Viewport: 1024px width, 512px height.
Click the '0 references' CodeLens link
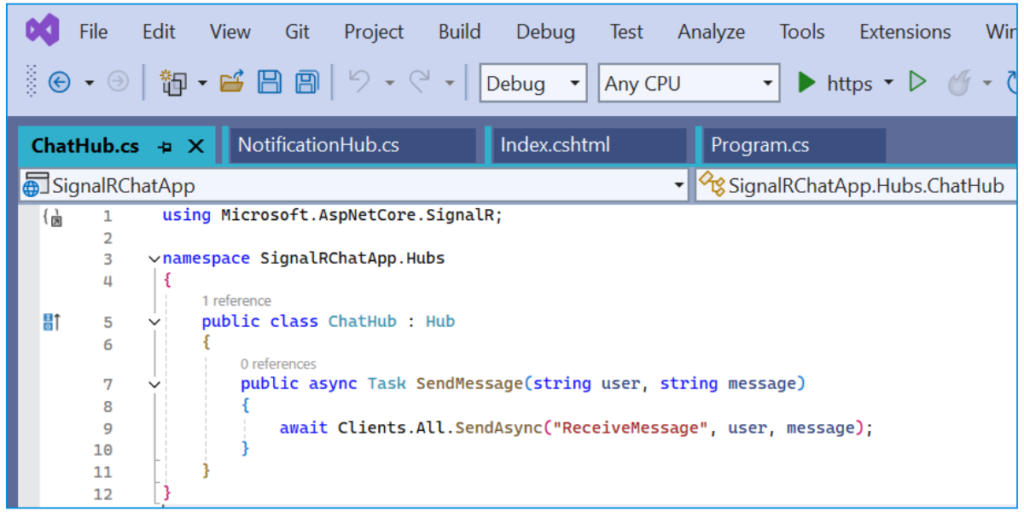(x=278, y=364)
